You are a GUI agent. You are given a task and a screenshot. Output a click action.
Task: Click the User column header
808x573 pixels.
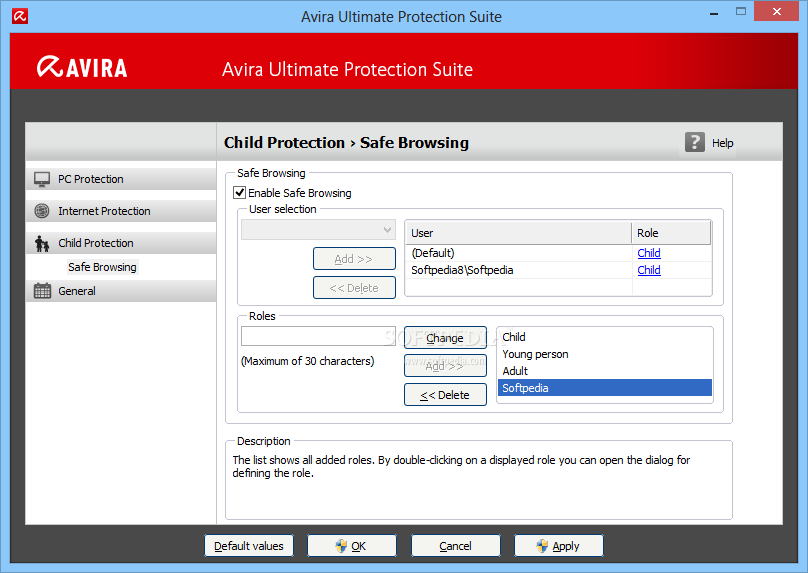(518, 233)
